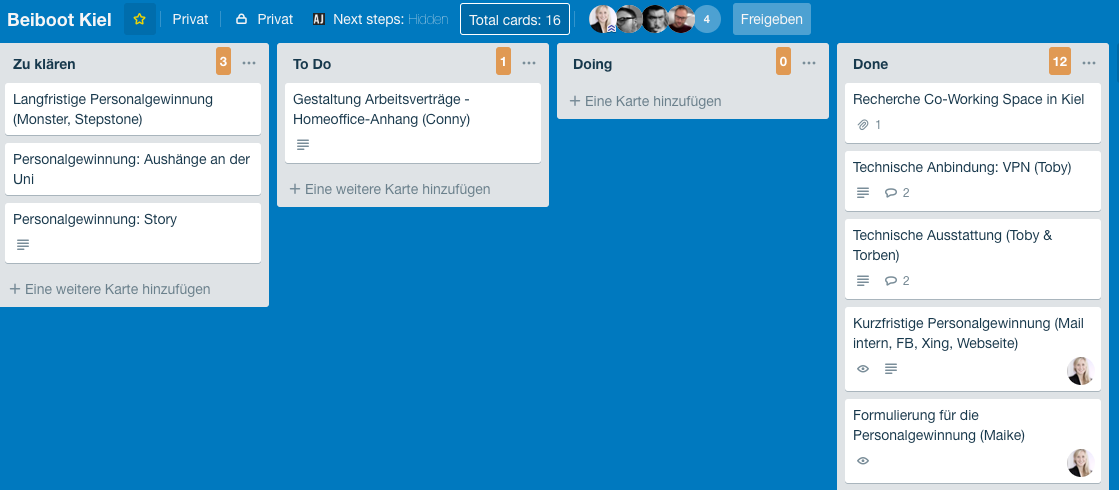Click comments icon on Technische Ausstattung card

pos(891,281)
